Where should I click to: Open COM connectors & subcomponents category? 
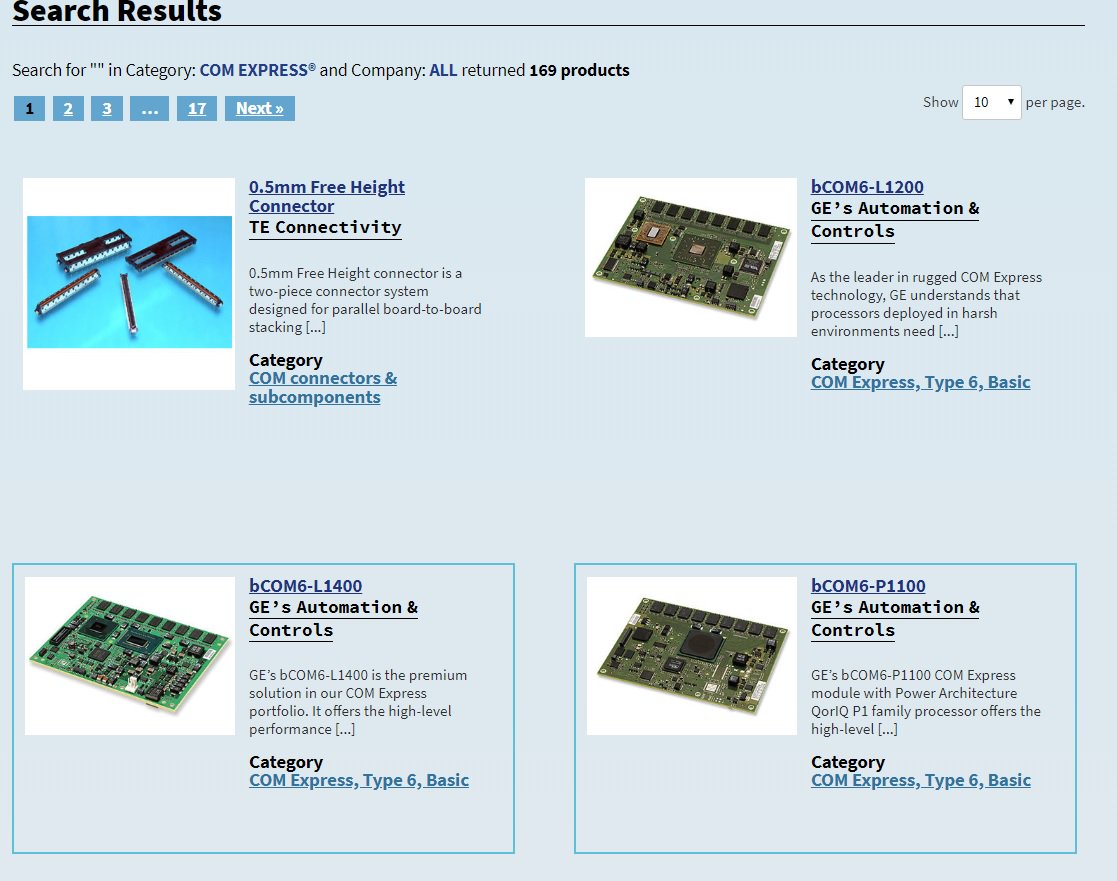(323, 387)
